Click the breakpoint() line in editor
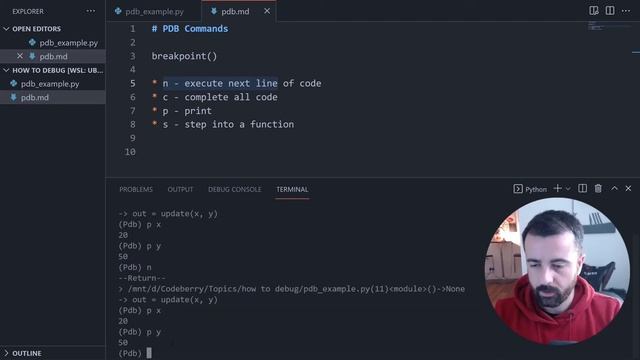640x360 pixels. 184,56
